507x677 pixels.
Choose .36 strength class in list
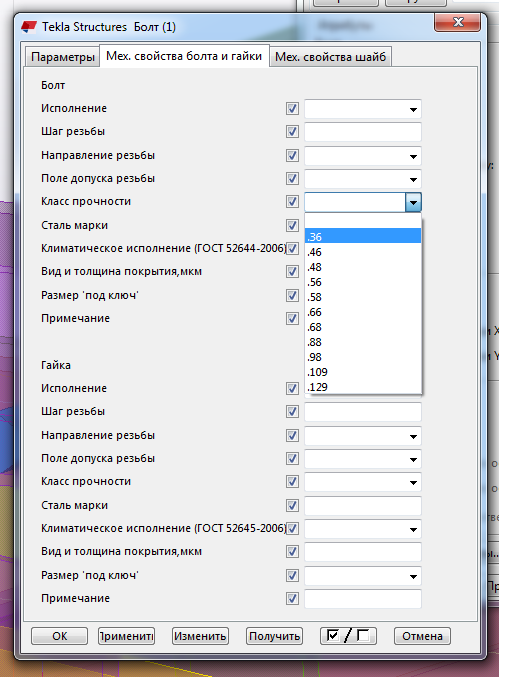pyautogui.click(x=363, y=237)
